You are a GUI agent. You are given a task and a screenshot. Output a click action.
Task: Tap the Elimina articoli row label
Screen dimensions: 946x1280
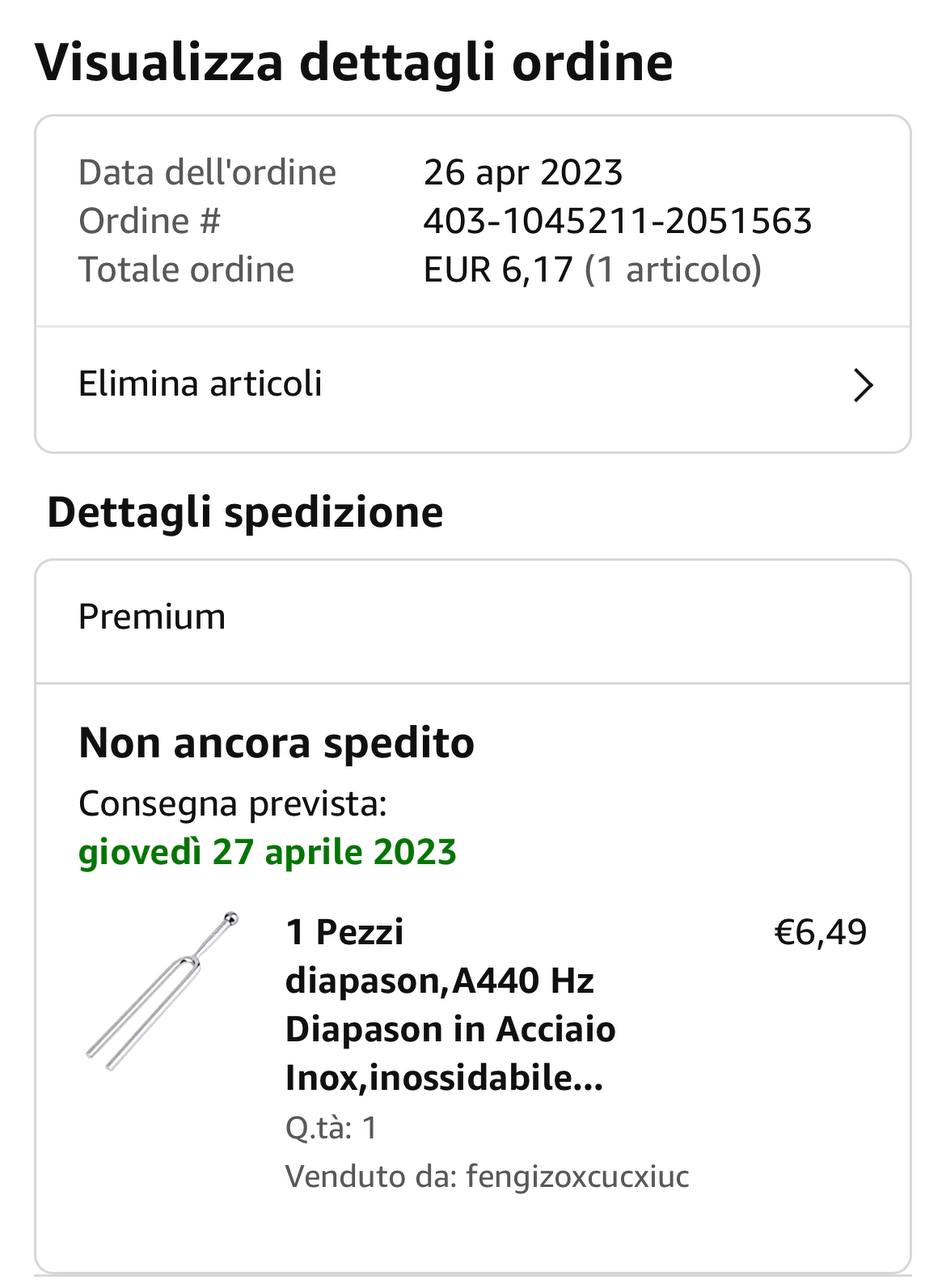200,384
